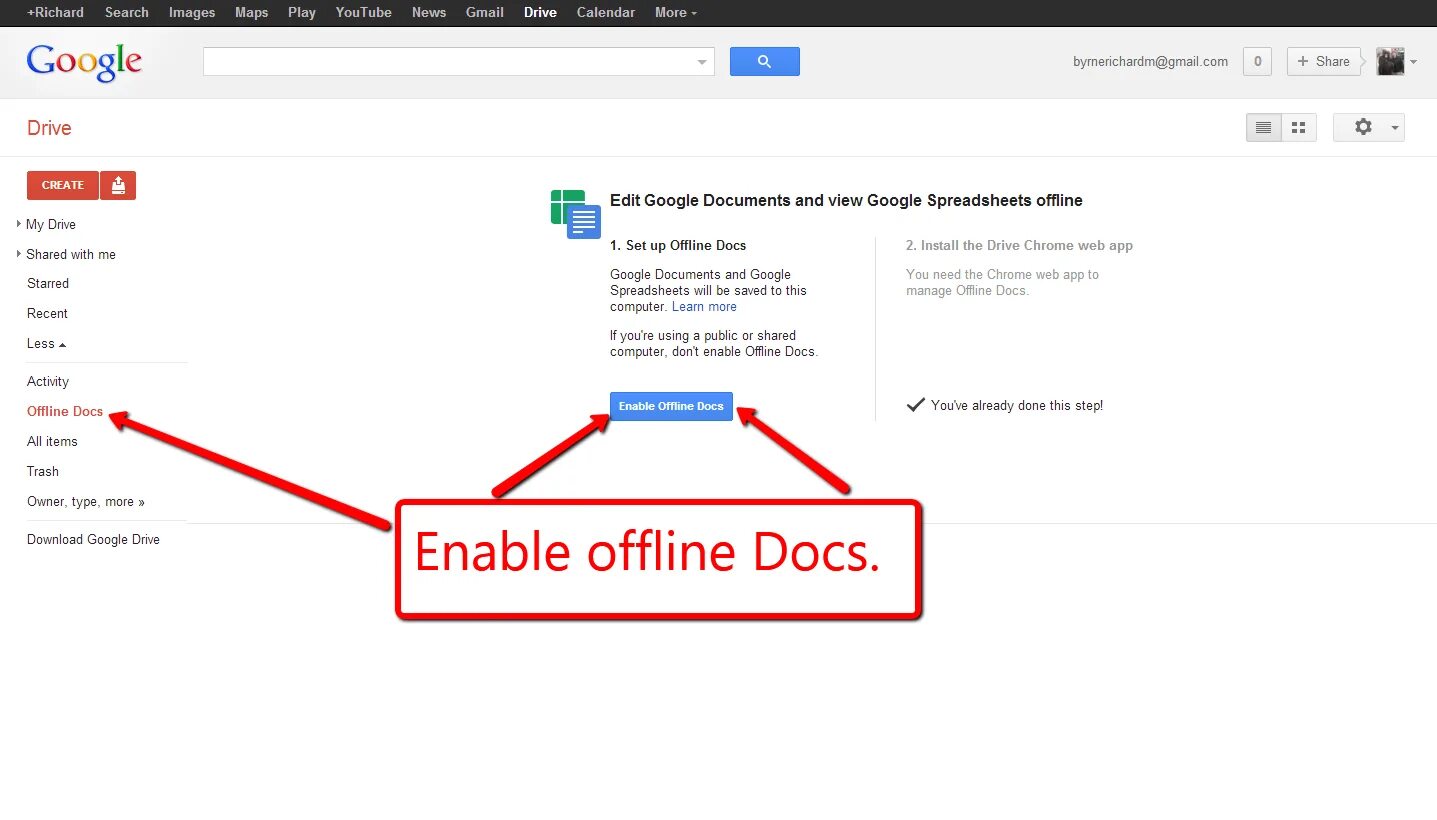
Task: Click the notifications count box
Action: click(1257, 62)
